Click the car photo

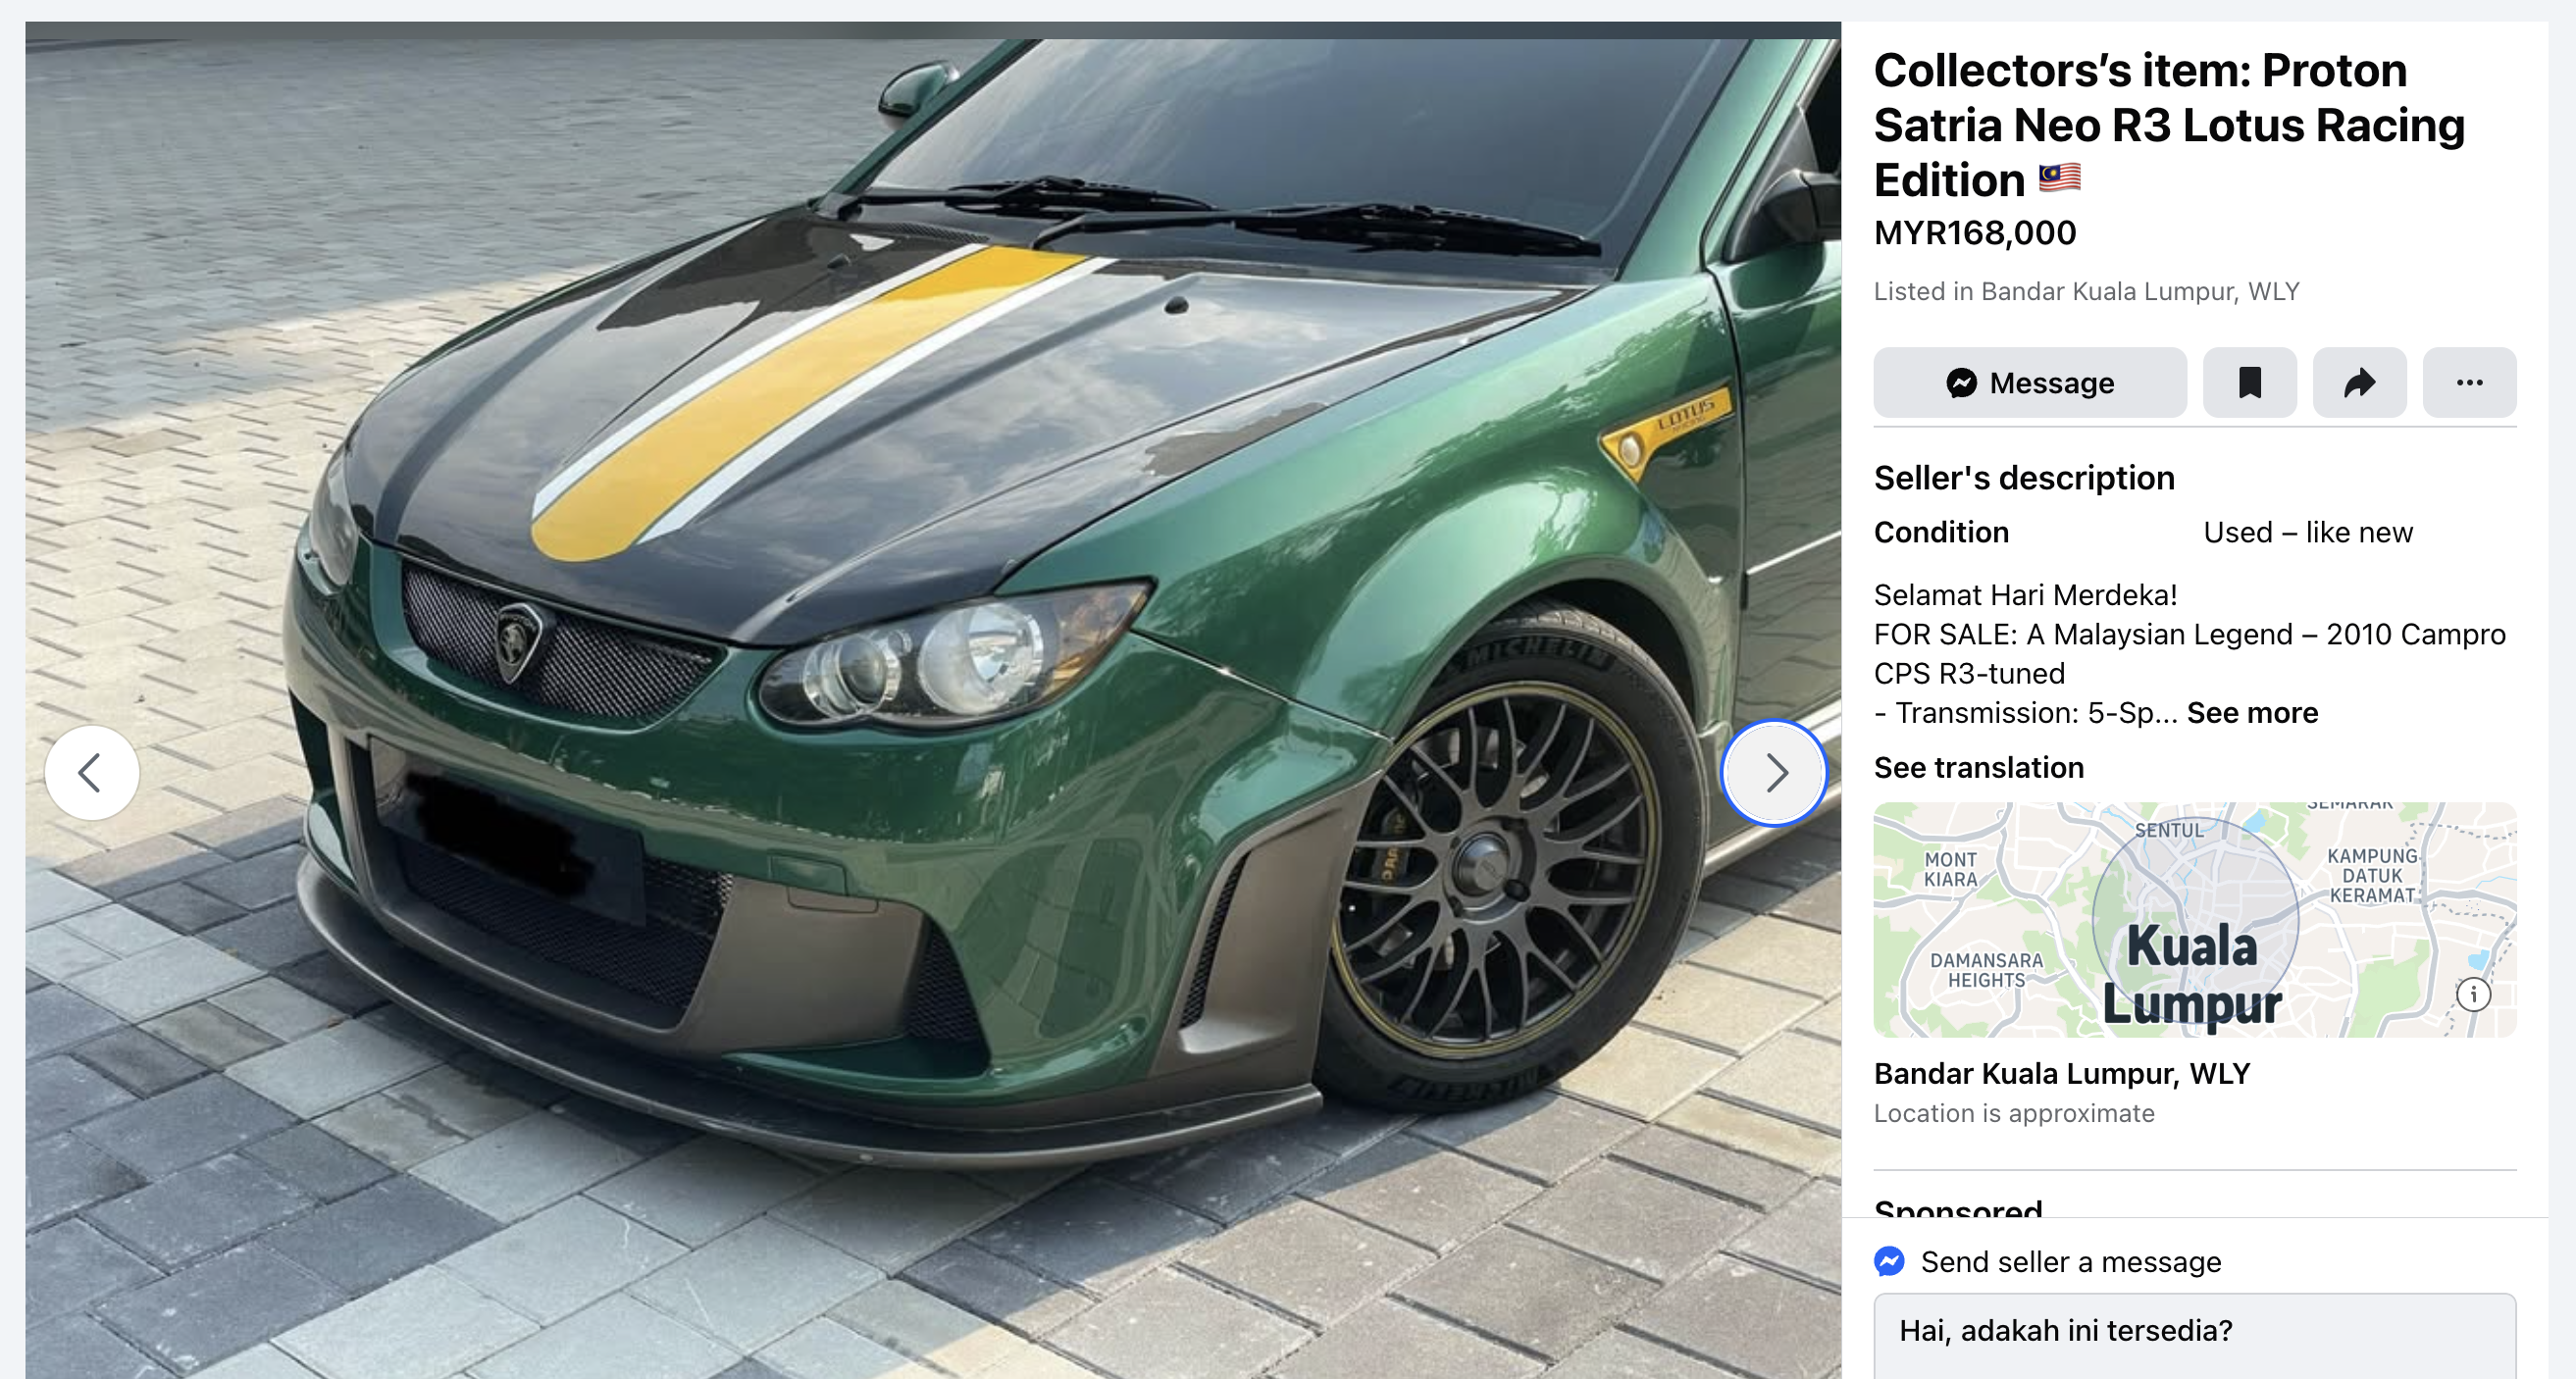coord(932,700)
